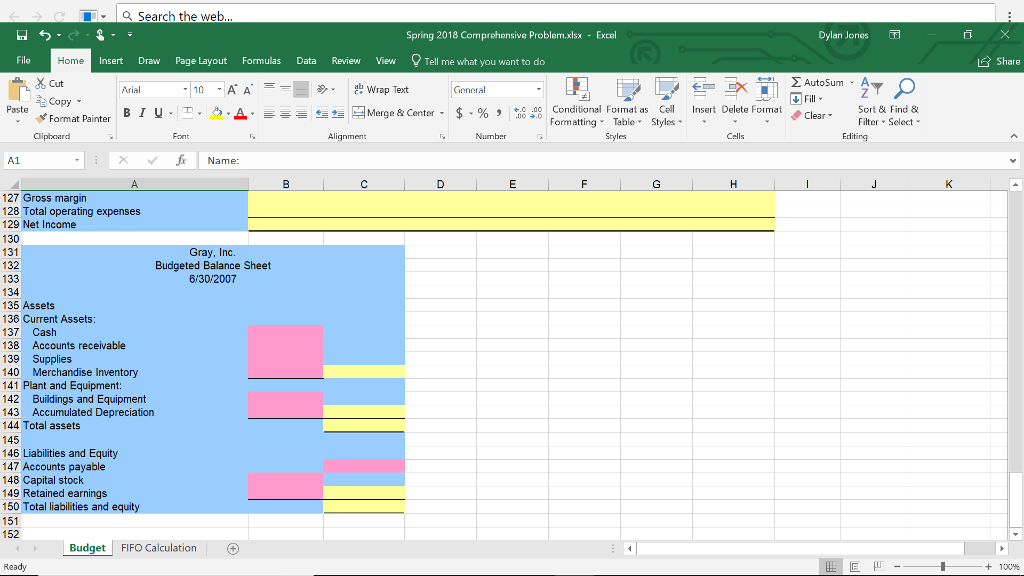Open Sort & Filter menu
This screenshot has width=1024, height=576.
(x=872, y=102)
